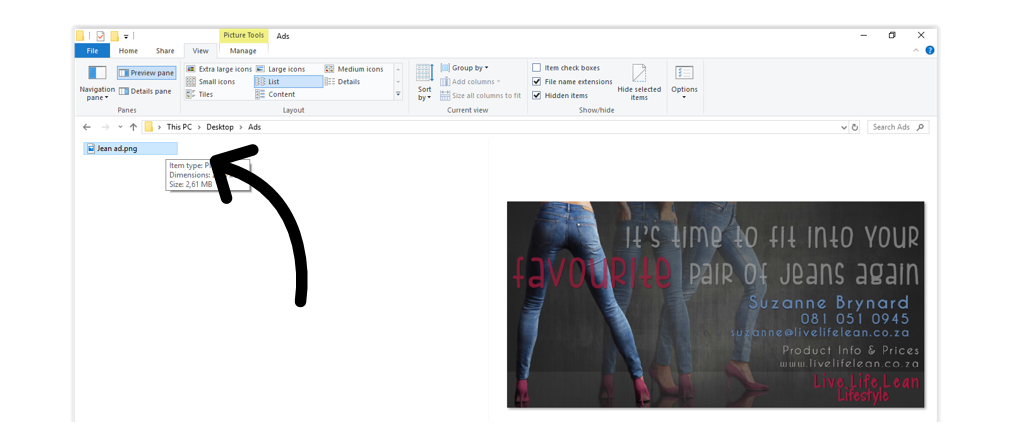The width and height of the screenshot is (1011, 445).
Task: Go up one folder level
Action: [x=133, y=127]
